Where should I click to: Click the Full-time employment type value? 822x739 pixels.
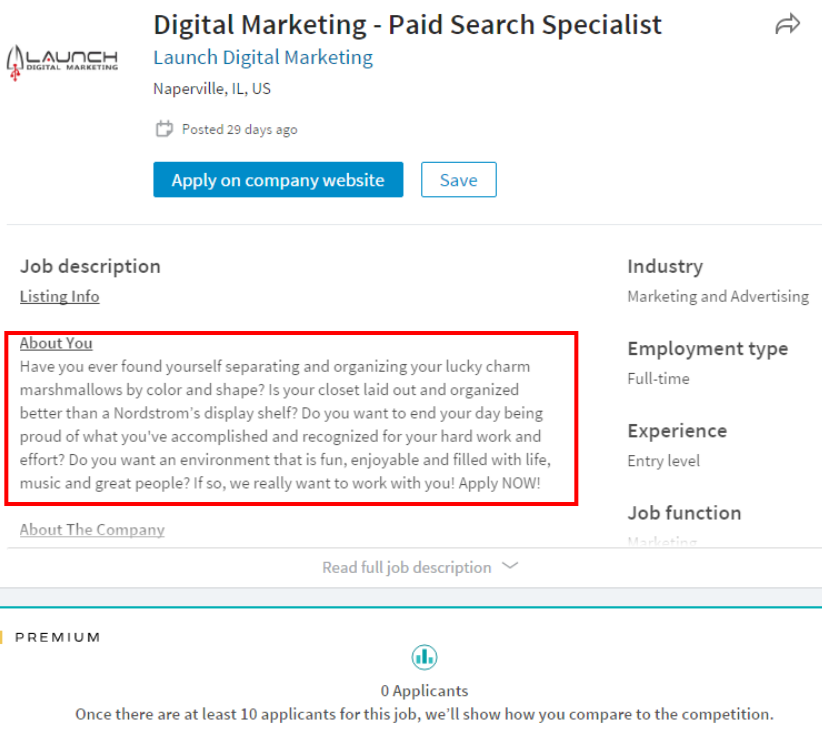(658, 378)
